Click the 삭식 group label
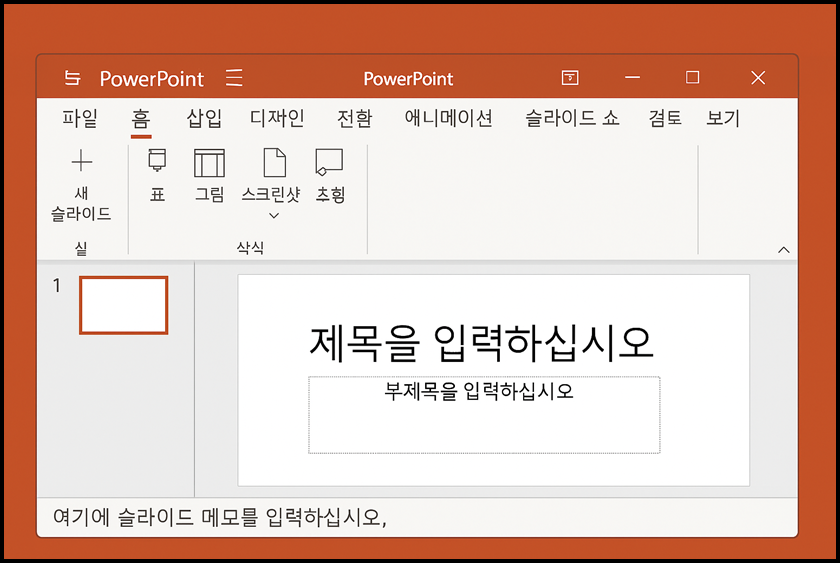 pyautogui.click(x=250, y=247)
